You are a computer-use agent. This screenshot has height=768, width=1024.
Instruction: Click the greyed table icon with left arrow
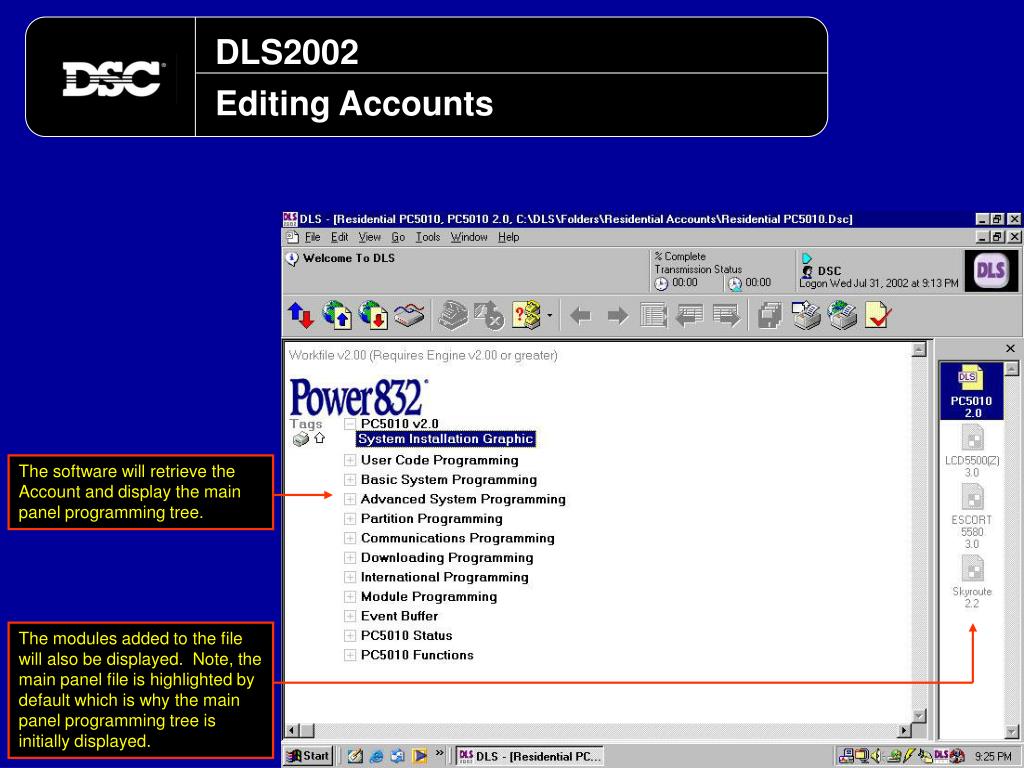point(689,315)
